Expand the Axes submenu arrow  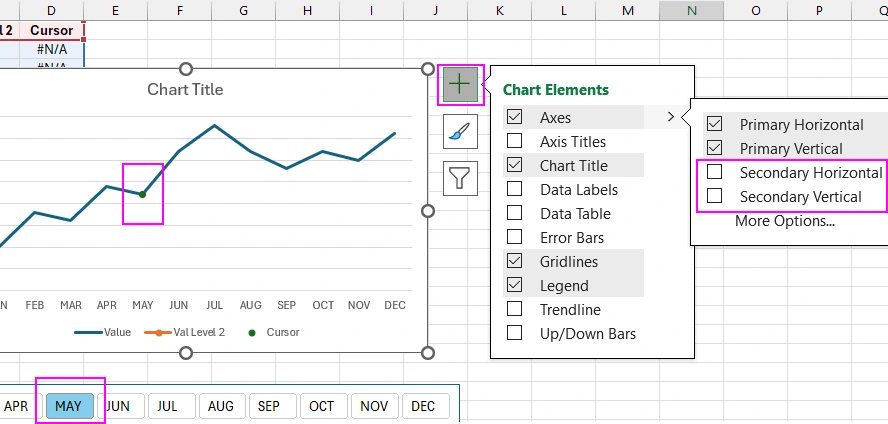click(671, 118)
